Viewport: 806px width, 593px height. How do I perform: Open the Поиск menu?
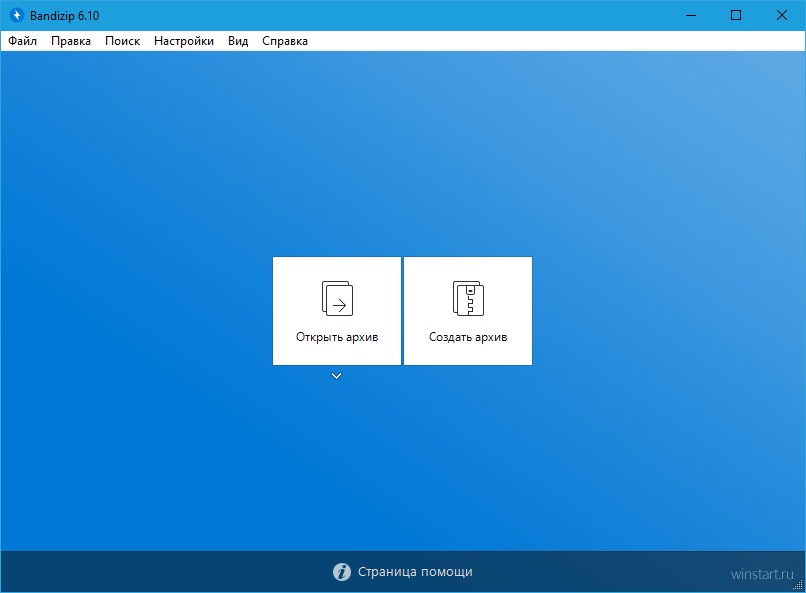coord(122,41)
